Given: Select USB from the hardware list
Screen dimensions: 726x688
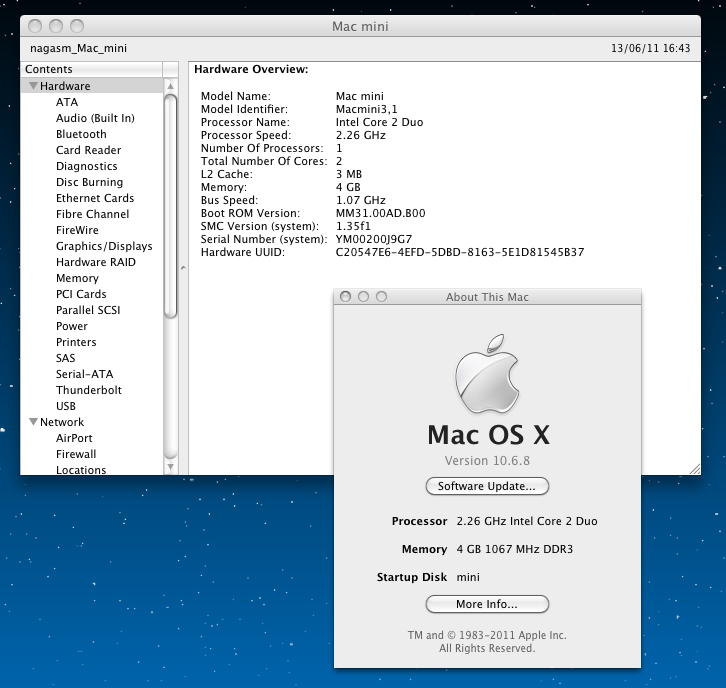Looking at the screenshot, I should [66, 406].
